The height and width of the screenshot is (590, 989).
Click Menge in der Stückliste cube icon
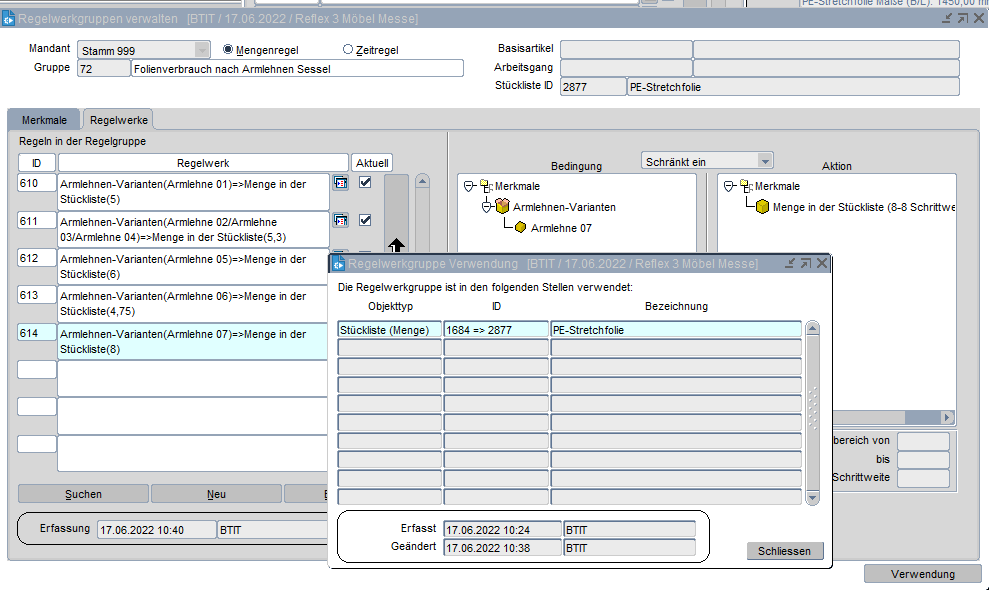[x=762, y=207]
